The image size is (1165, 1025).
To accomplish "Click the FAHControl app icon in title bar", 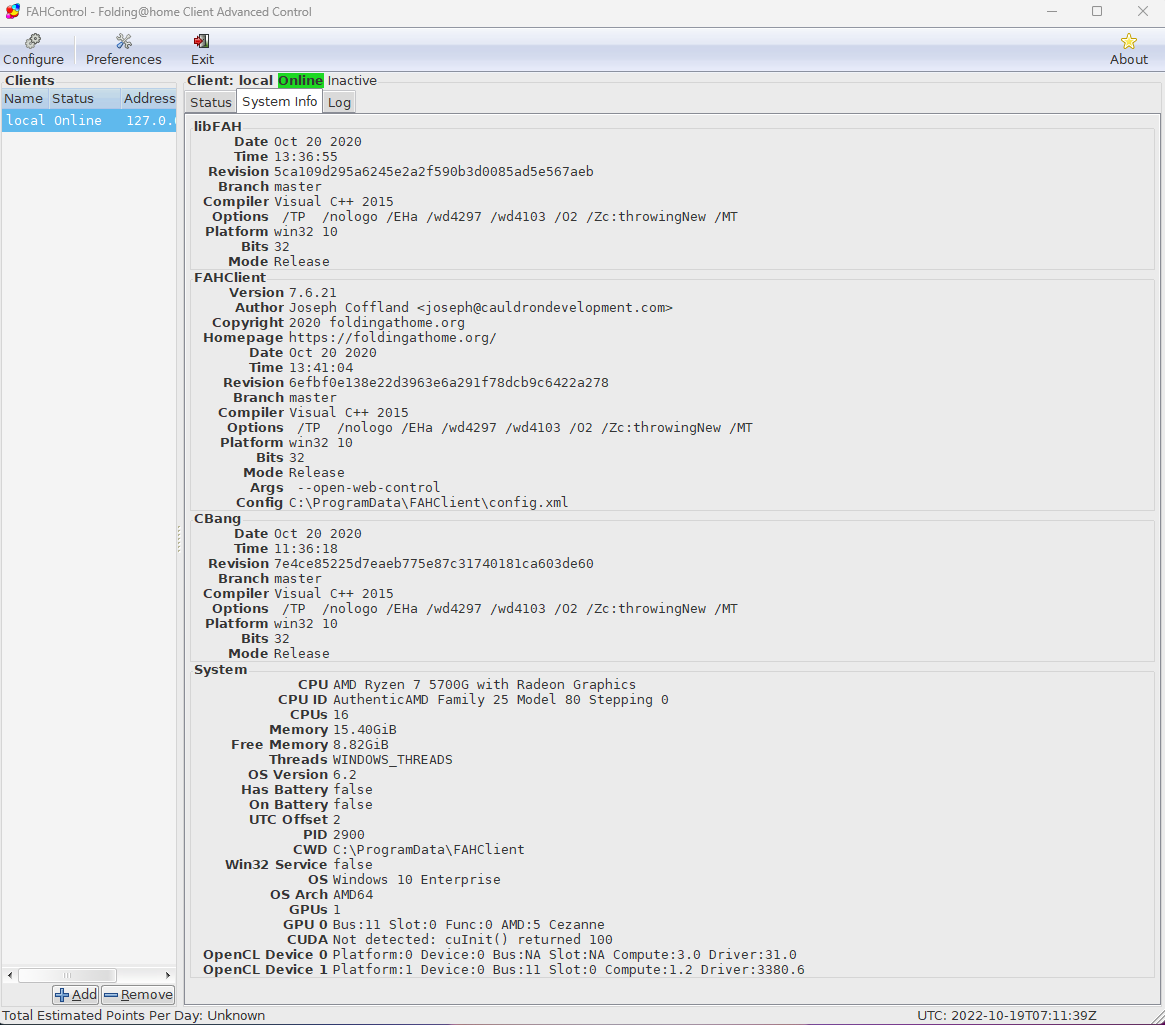I will click(13, 11).
